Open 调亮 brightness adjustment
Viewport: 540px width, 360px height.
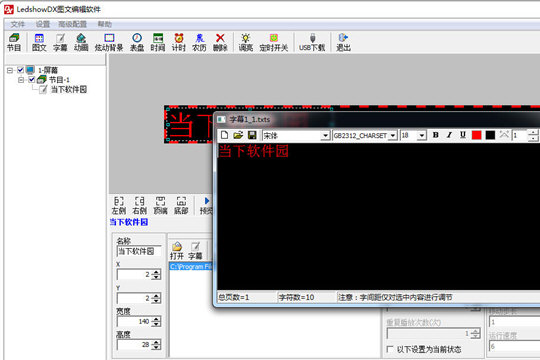point(246,42)
